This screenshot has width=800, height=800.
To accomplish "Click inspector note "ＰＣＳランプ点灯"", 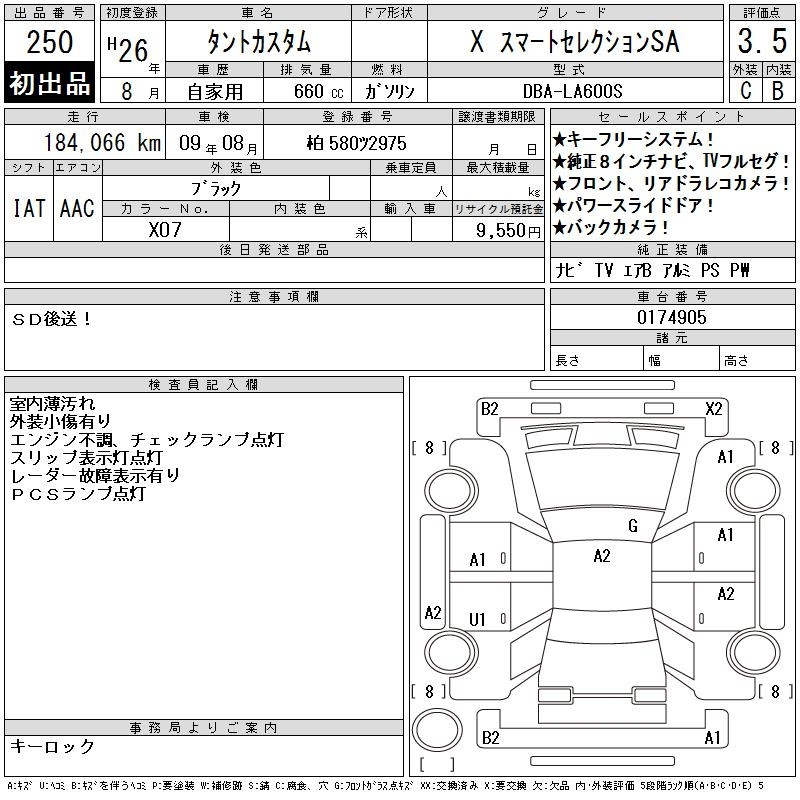I will [78, 494].
